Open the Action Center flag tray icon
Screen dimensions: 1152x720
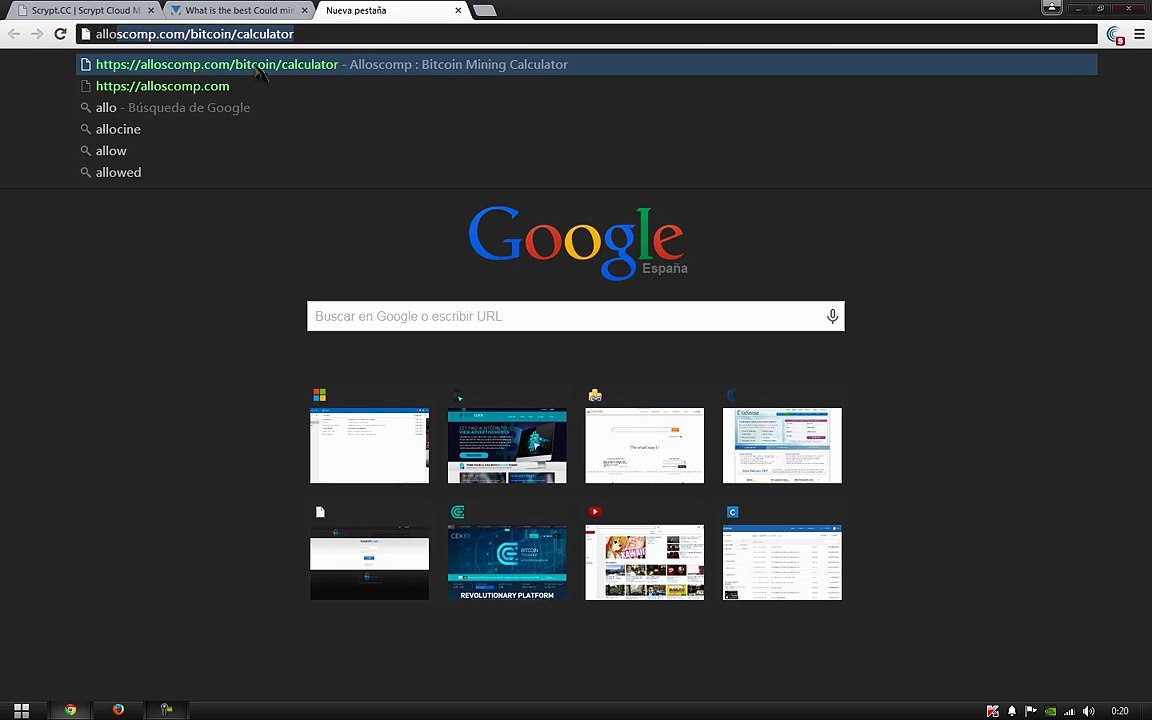click(1031, 710)
